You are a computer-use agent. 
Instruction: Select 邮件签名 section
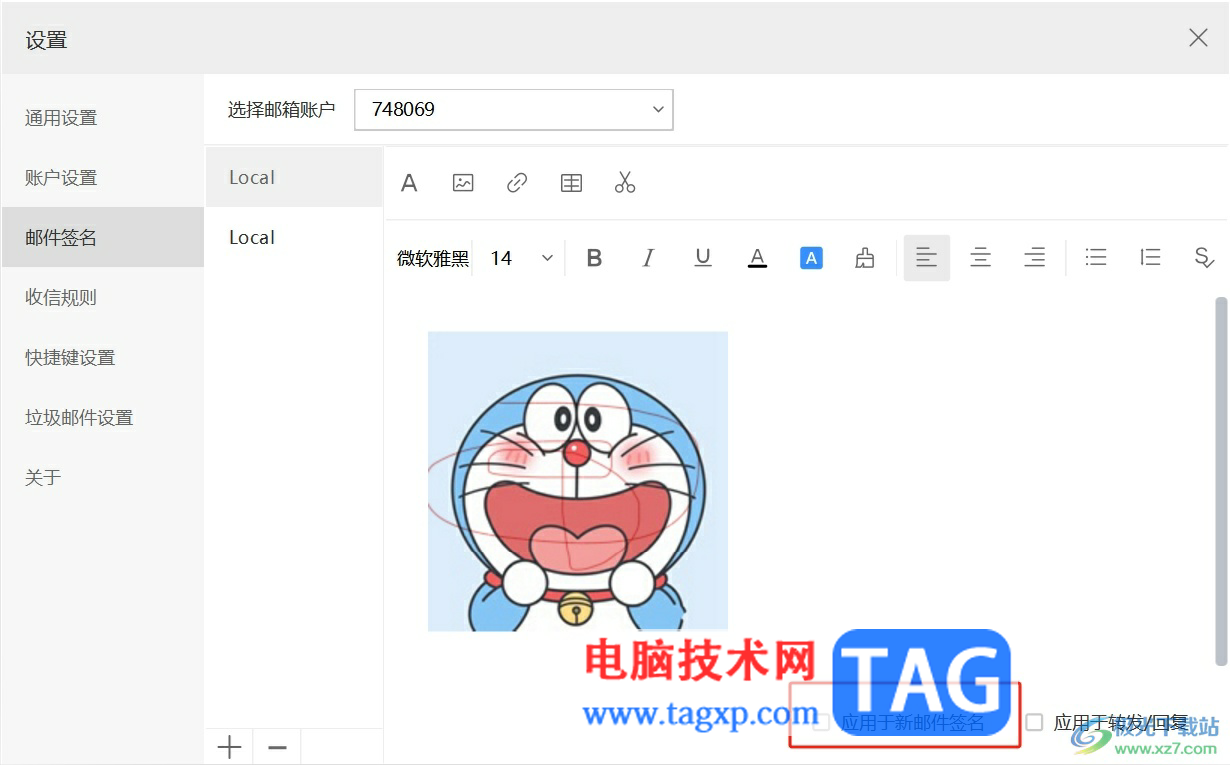pos(103,238)
